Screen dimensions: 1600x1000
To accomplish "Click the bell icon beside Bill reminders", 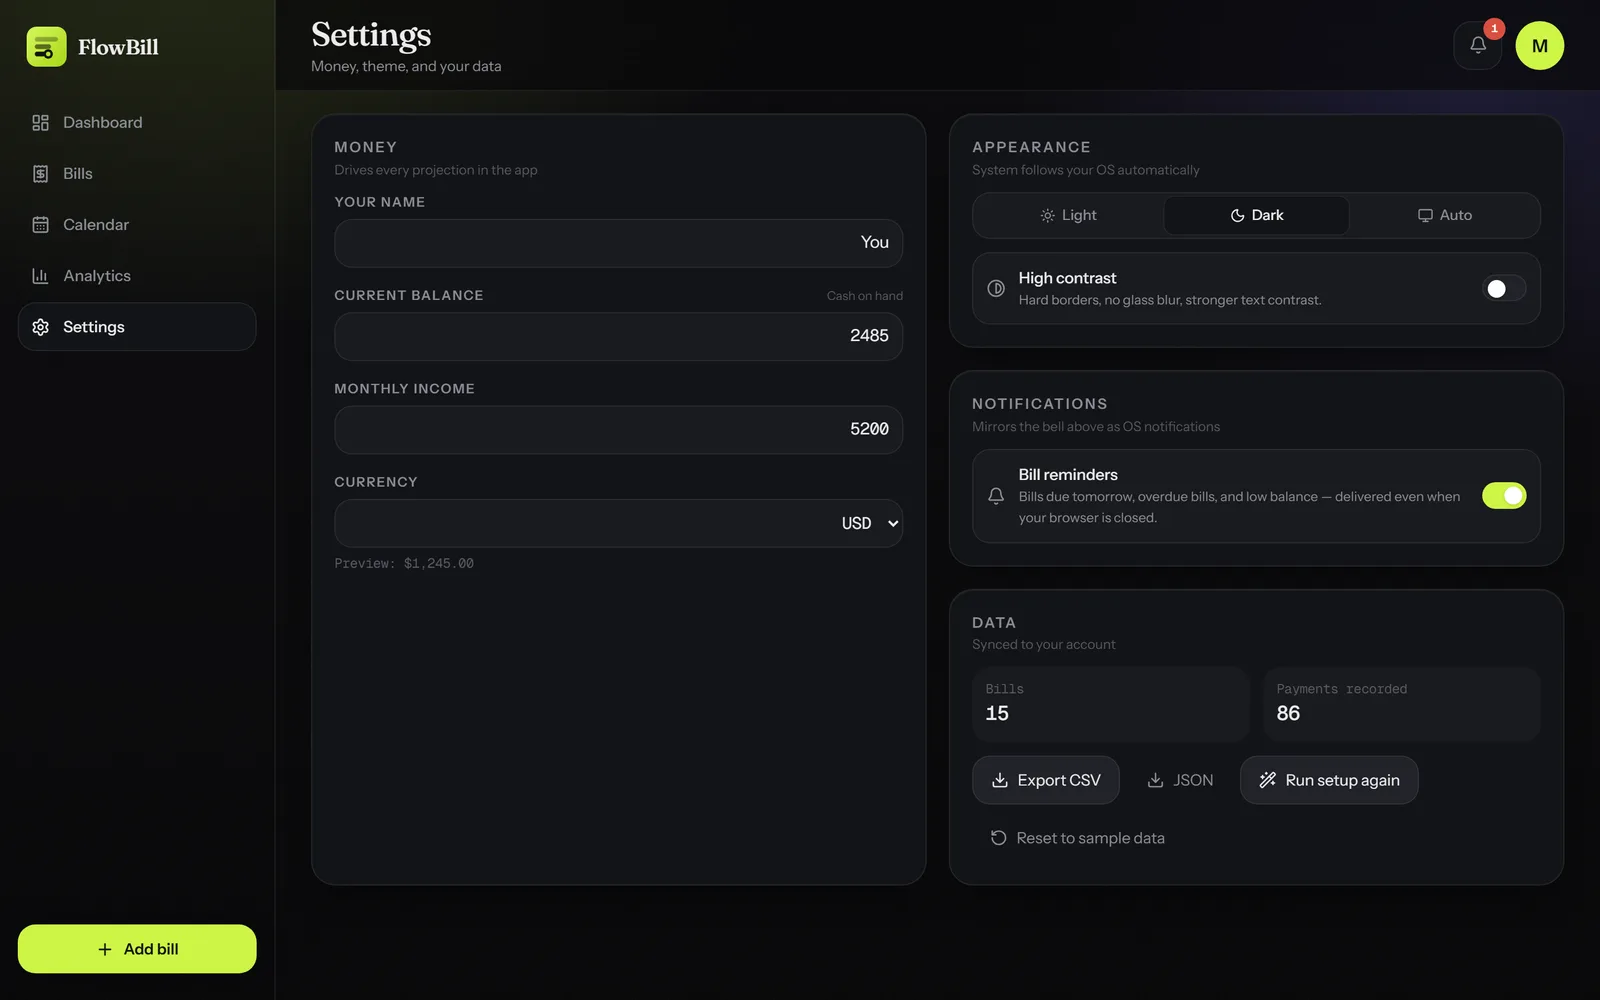I will click(x=996, y=496).
